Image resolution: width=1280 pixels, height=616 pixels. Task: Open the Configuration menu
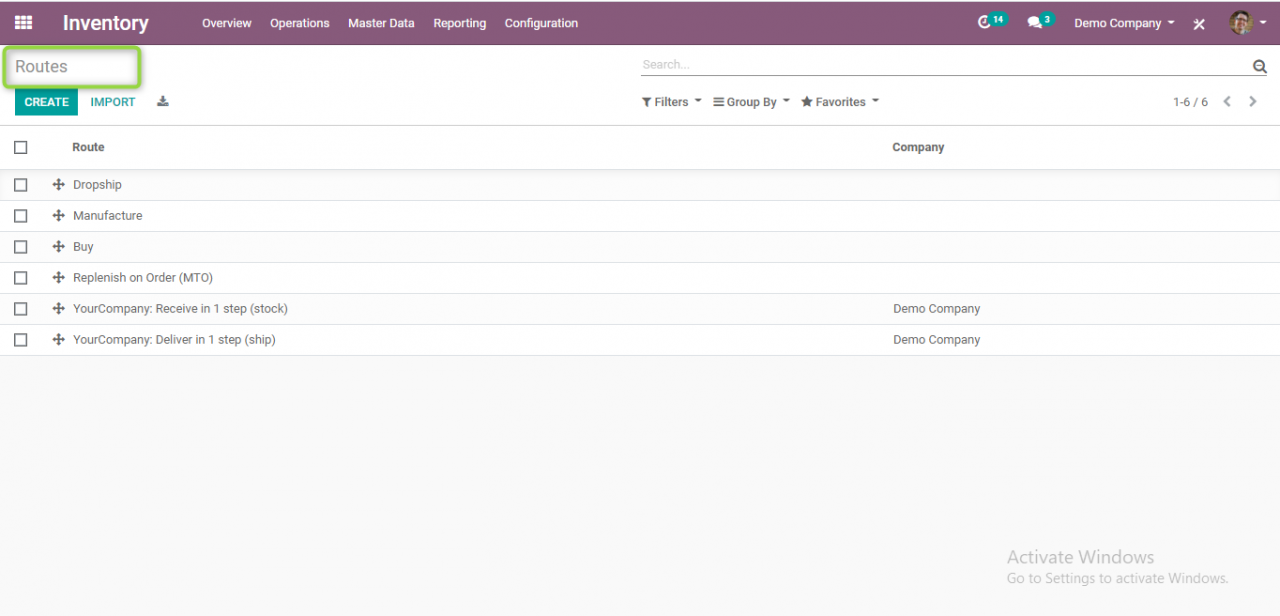click(541, 23)
